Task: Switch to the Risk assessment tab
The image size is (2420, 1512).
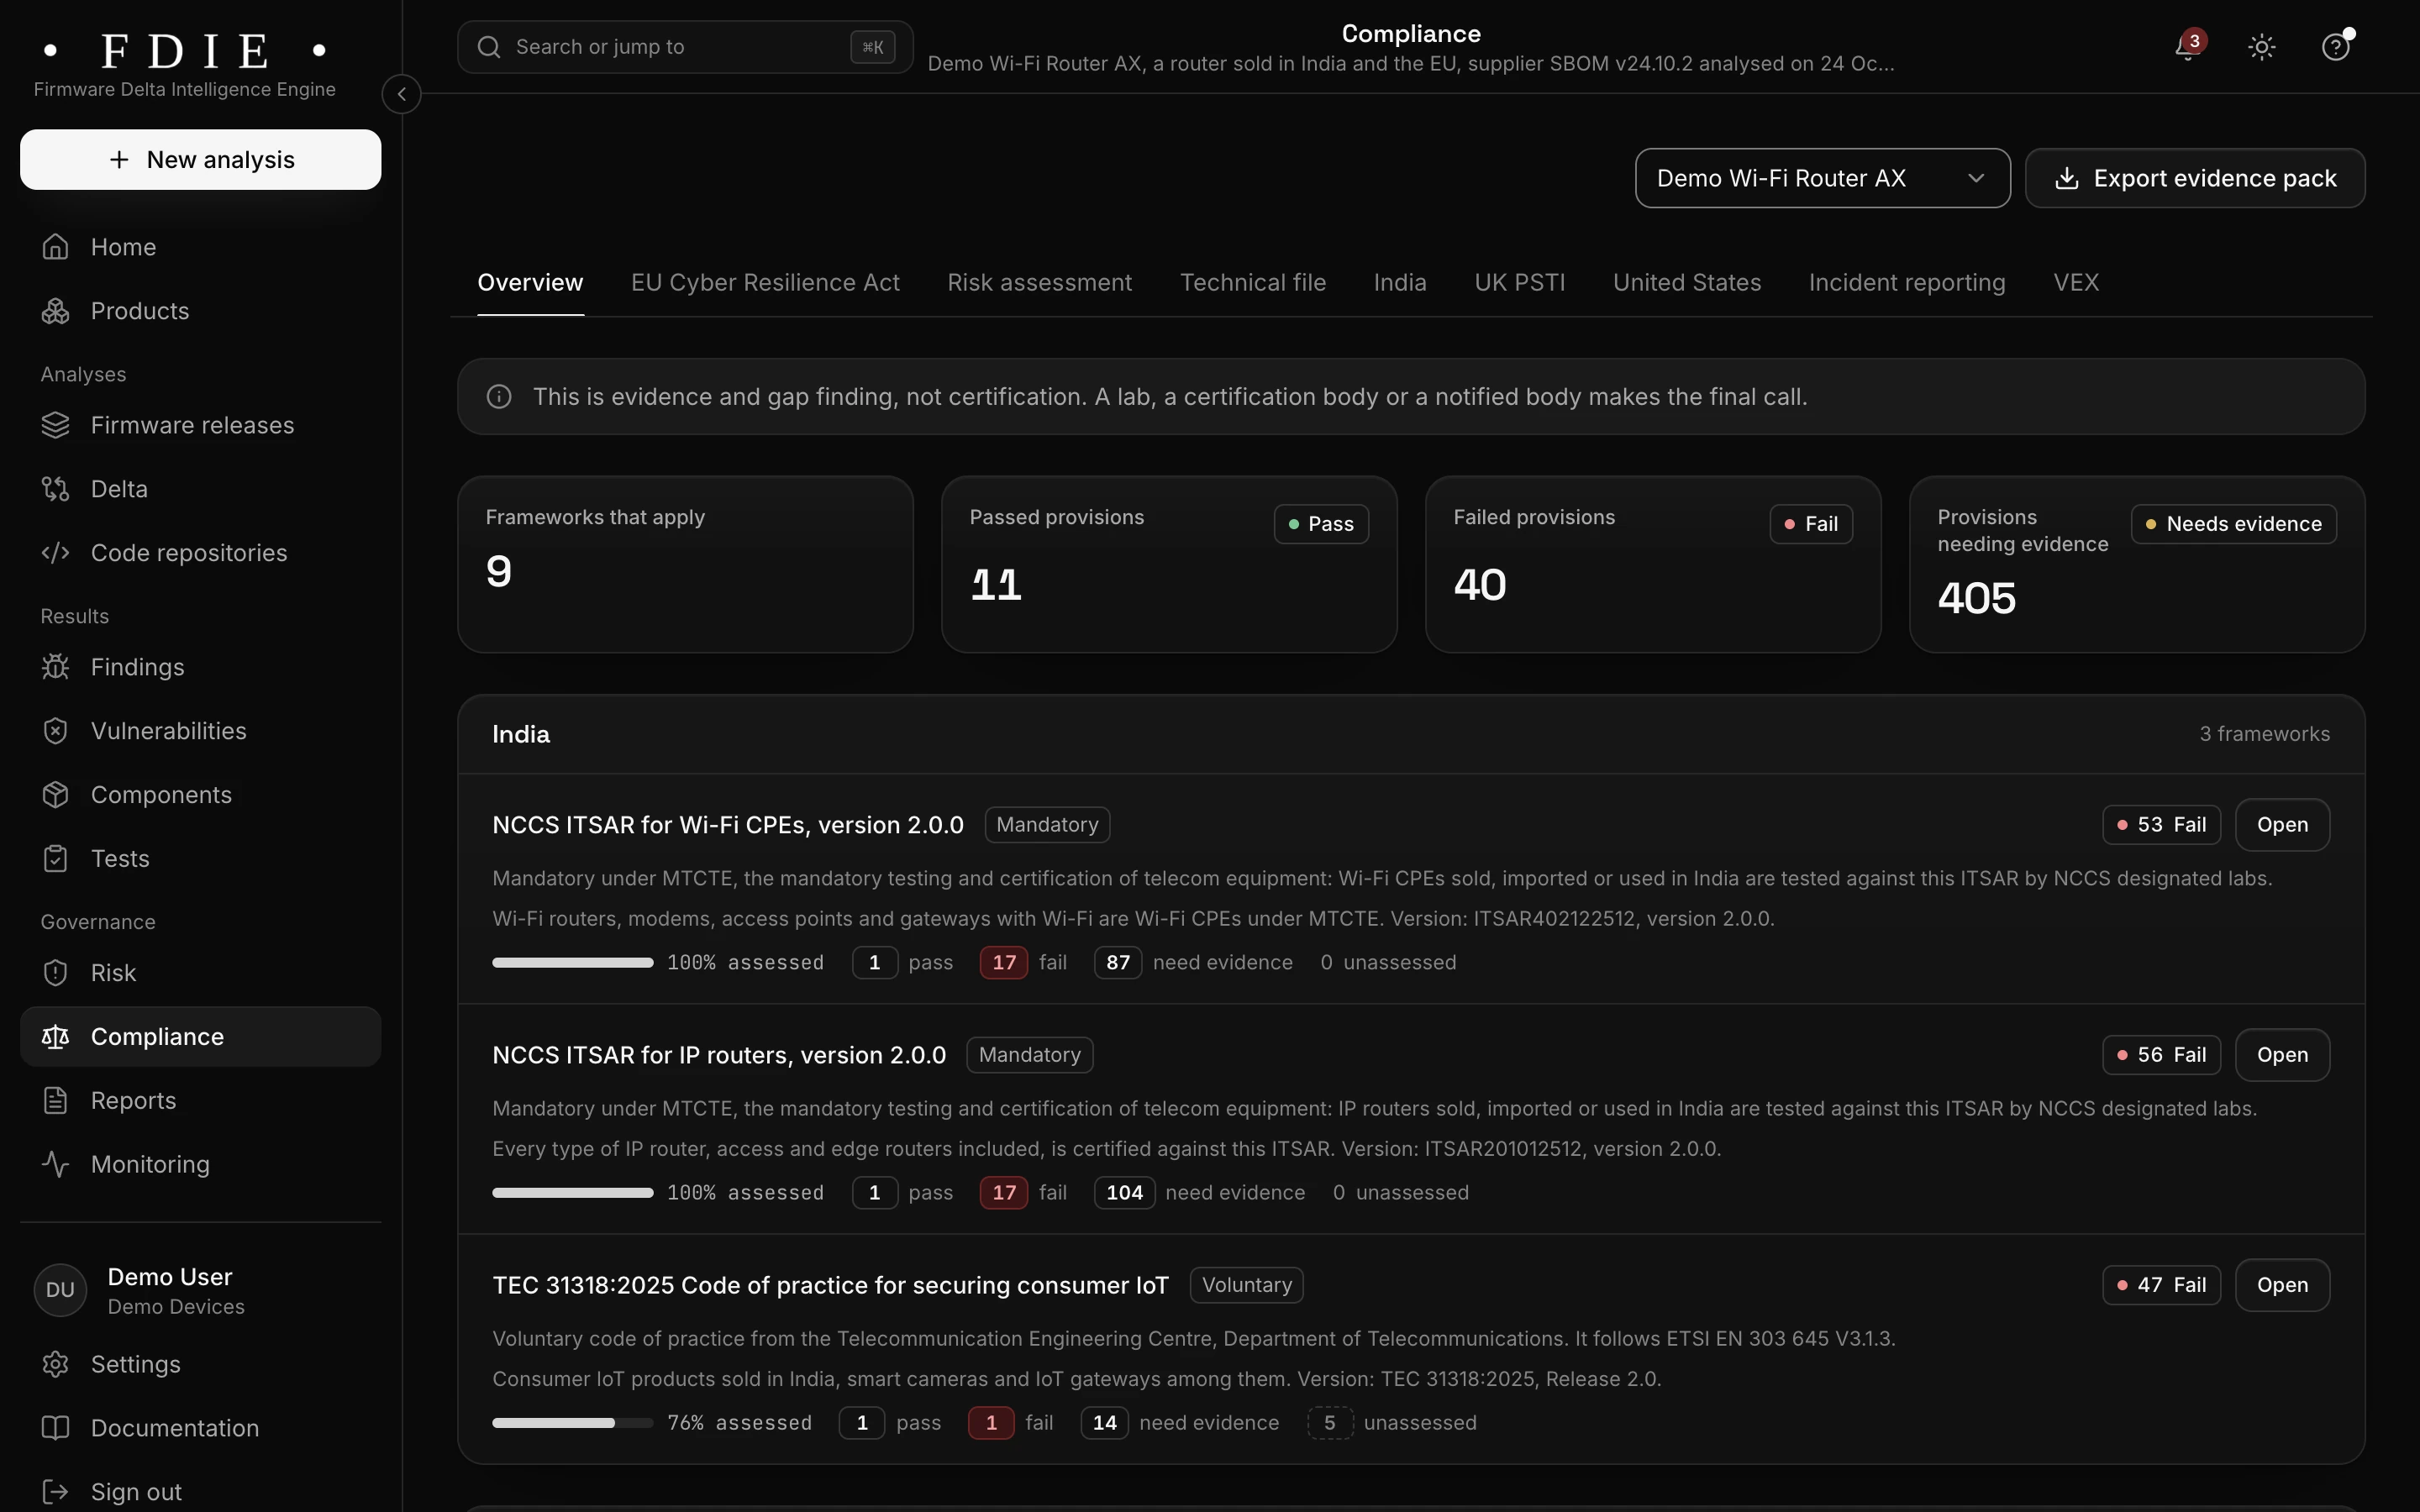Action: point(1040,283)
